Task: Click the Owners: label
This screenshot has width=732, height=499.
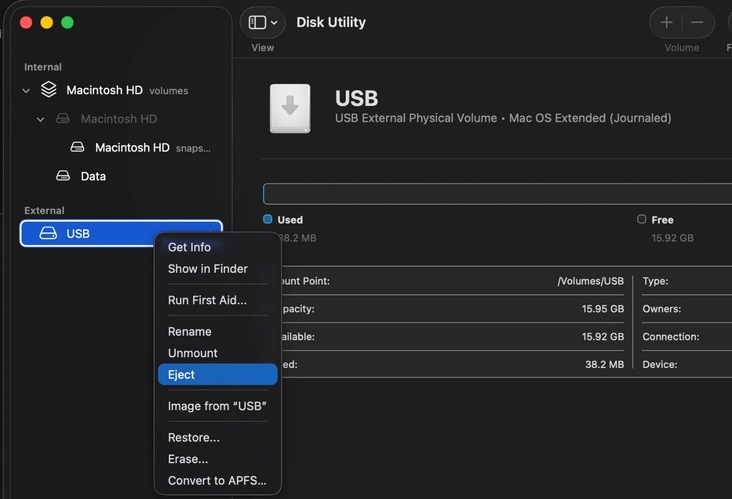Action: pyautogui.click(x=662, y=309)
